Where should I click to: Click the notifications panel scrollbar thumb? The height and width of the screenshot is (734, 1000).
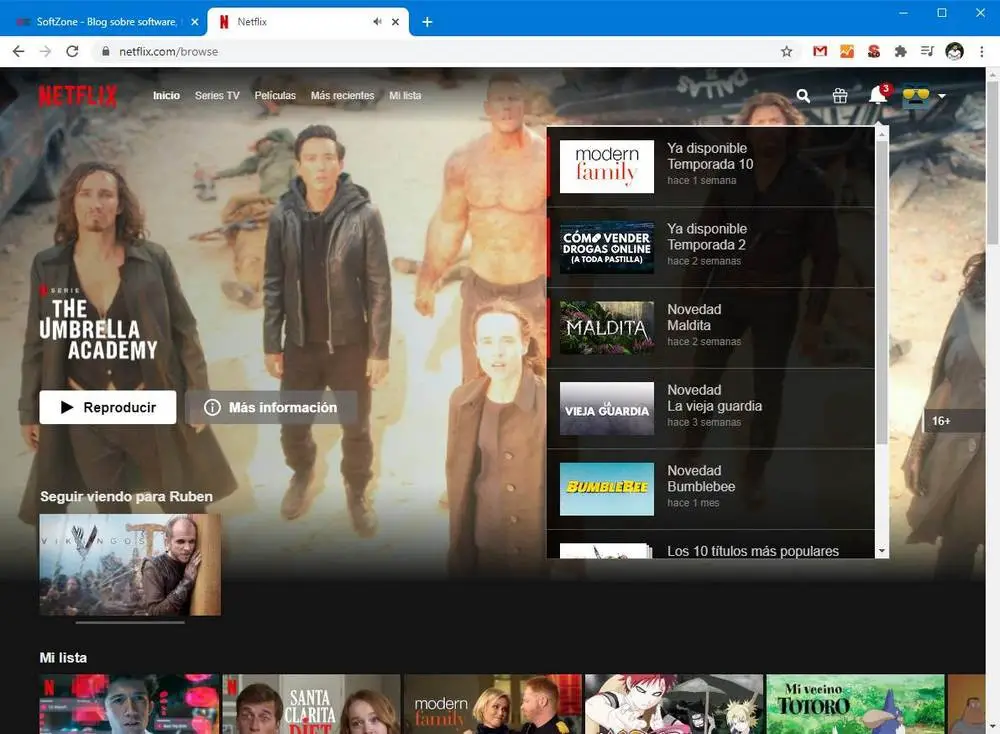click(x=882, y=292)
